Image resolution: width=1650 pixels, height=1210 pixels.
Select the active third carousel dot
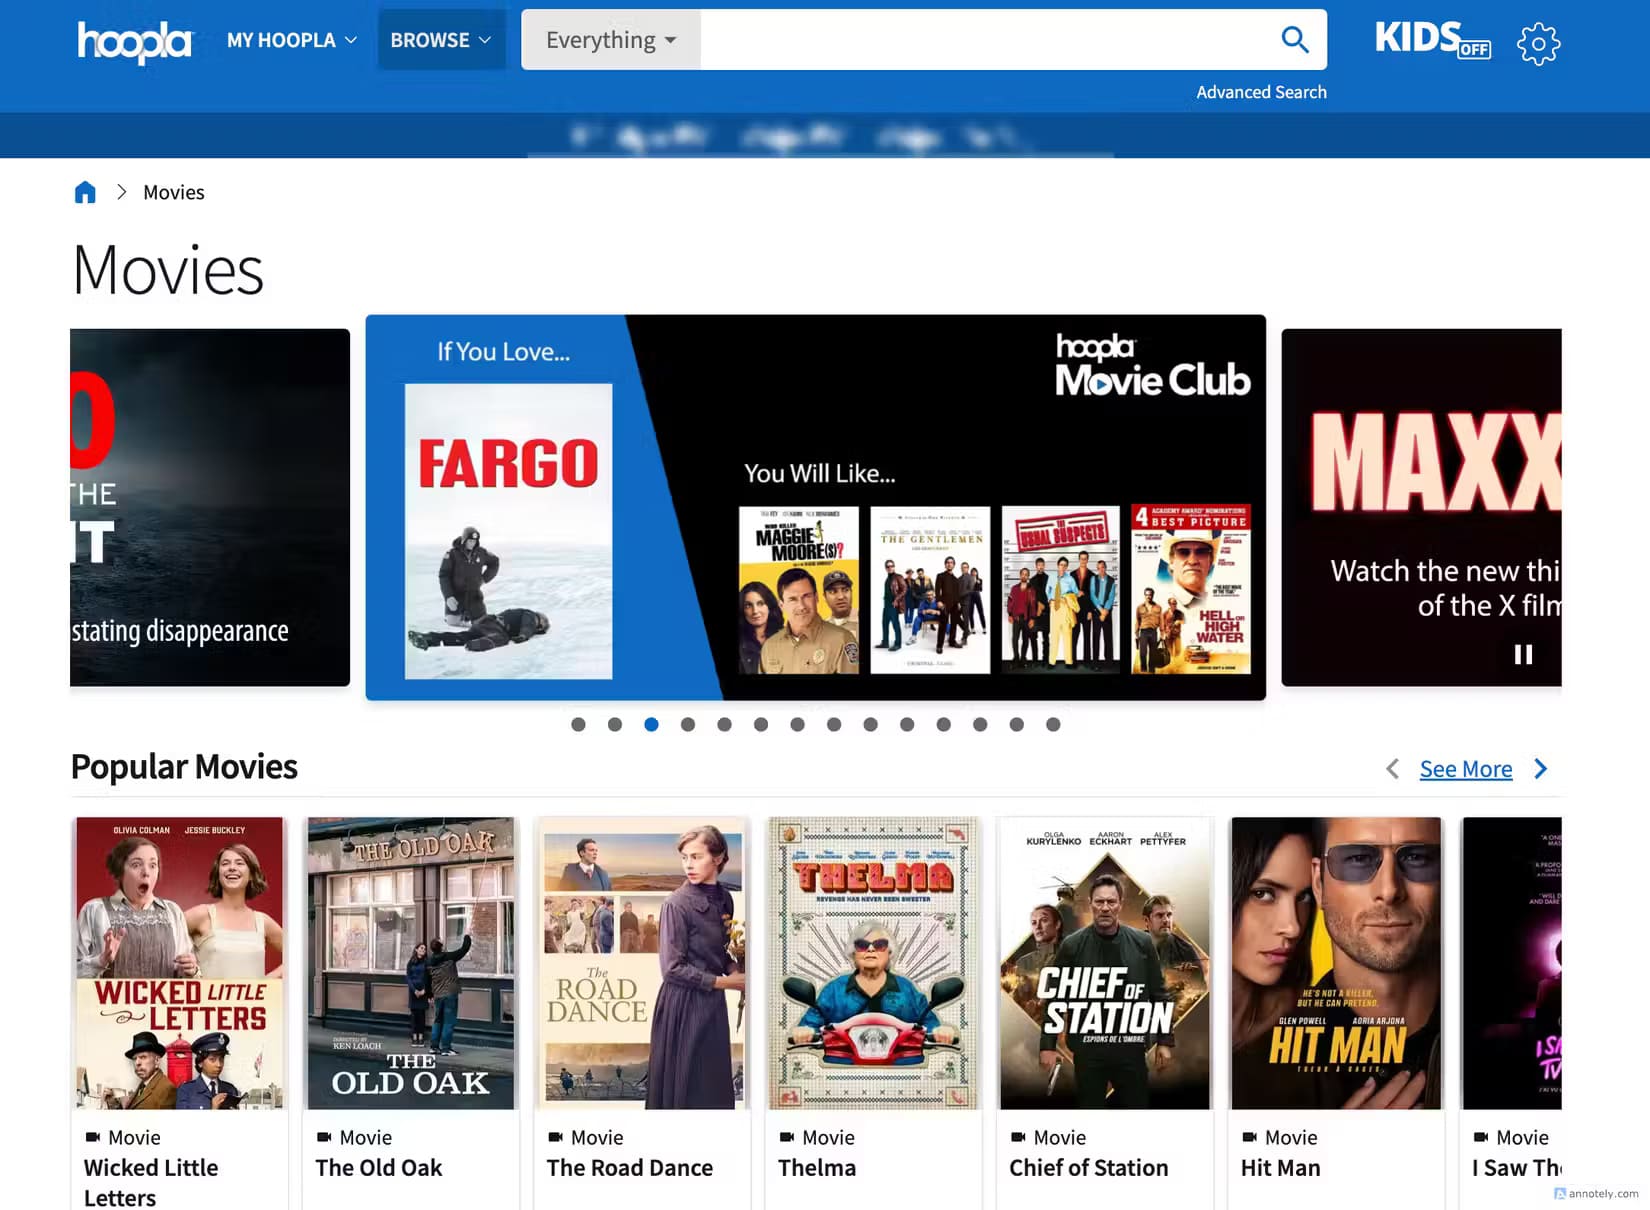(x=651, y=724)
